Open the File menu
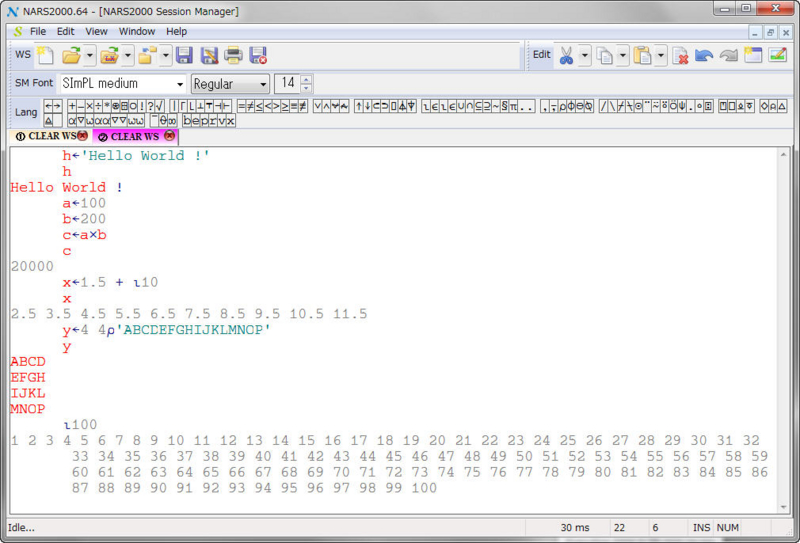800x543 pixels. pyautogui.click(x=38, y=32)
